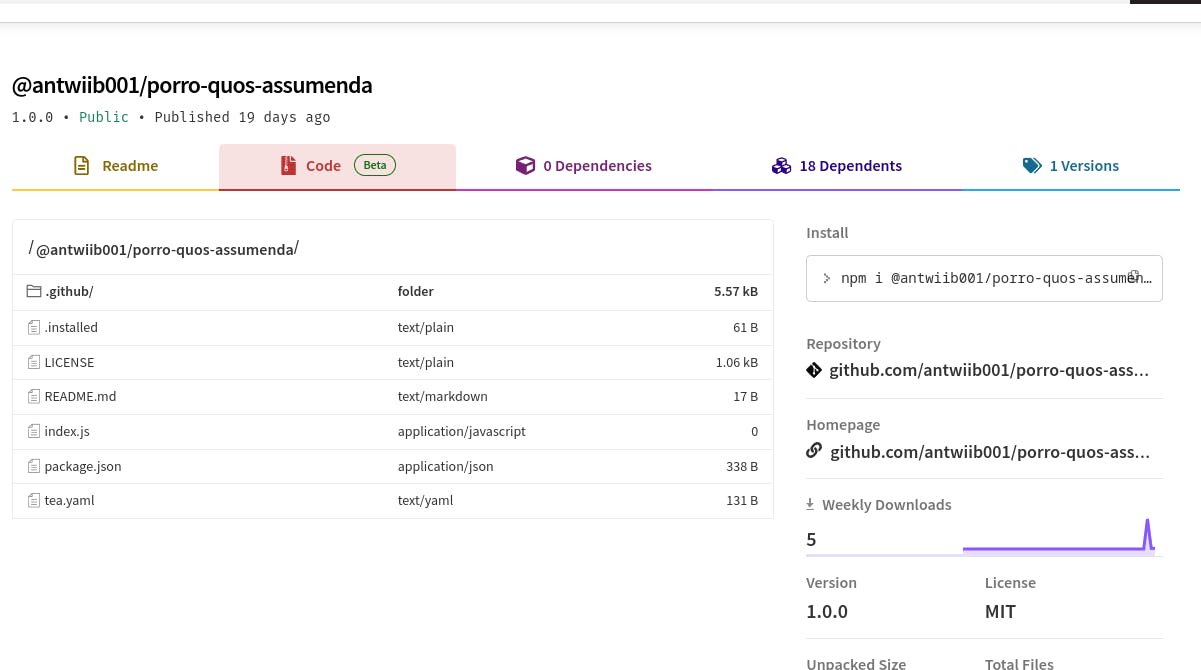The image size is (1201, 670).
Task: Click the chain link icon under Homepage
Action: (x=814, y=451)
